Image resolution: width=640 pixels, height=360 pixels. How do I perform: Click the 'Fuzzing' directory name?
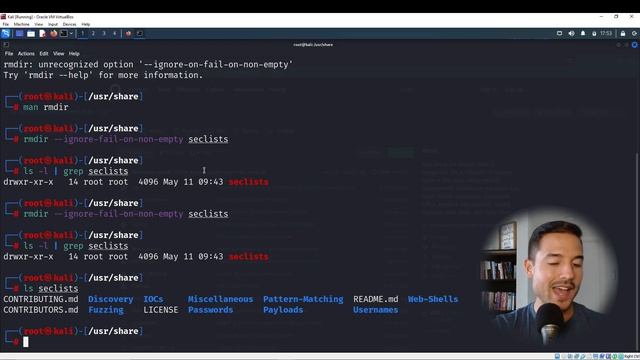(x=106, y=310)
